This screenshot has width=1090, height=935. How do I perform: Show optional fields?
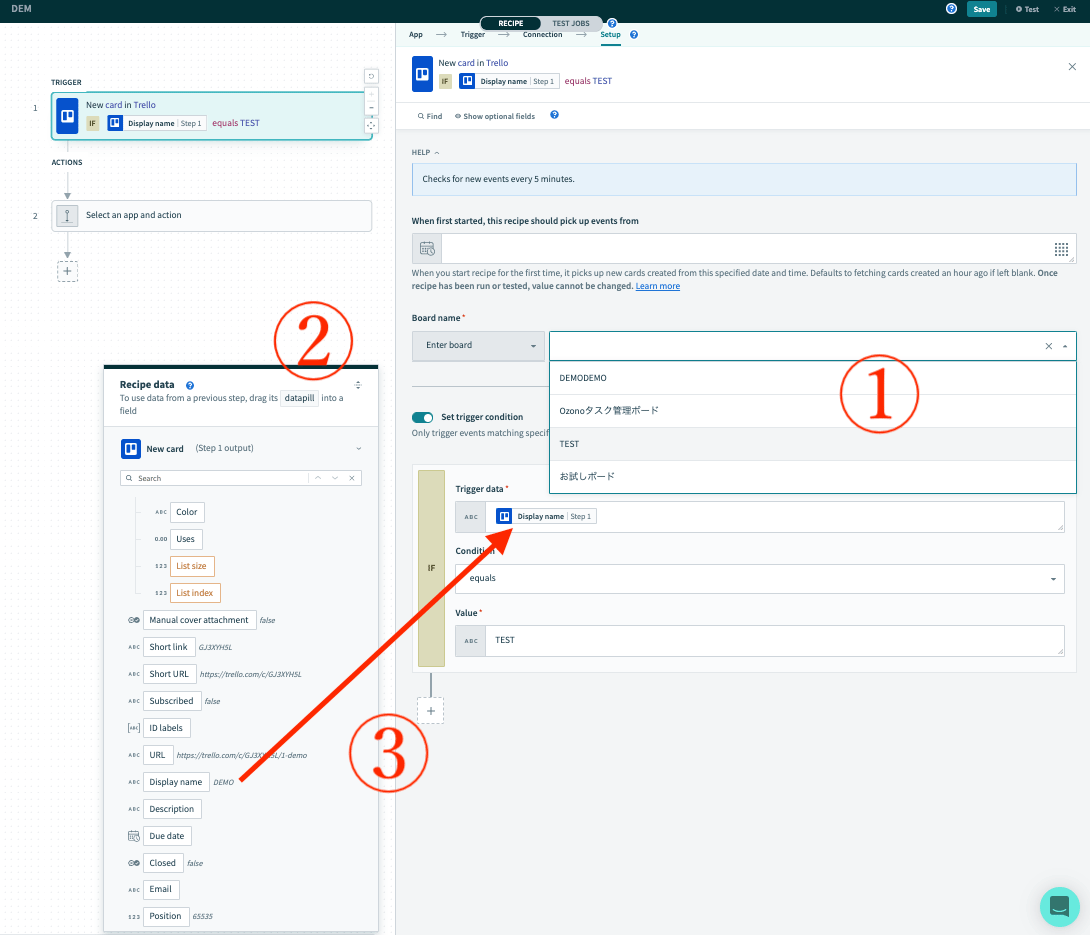point(495,116)
